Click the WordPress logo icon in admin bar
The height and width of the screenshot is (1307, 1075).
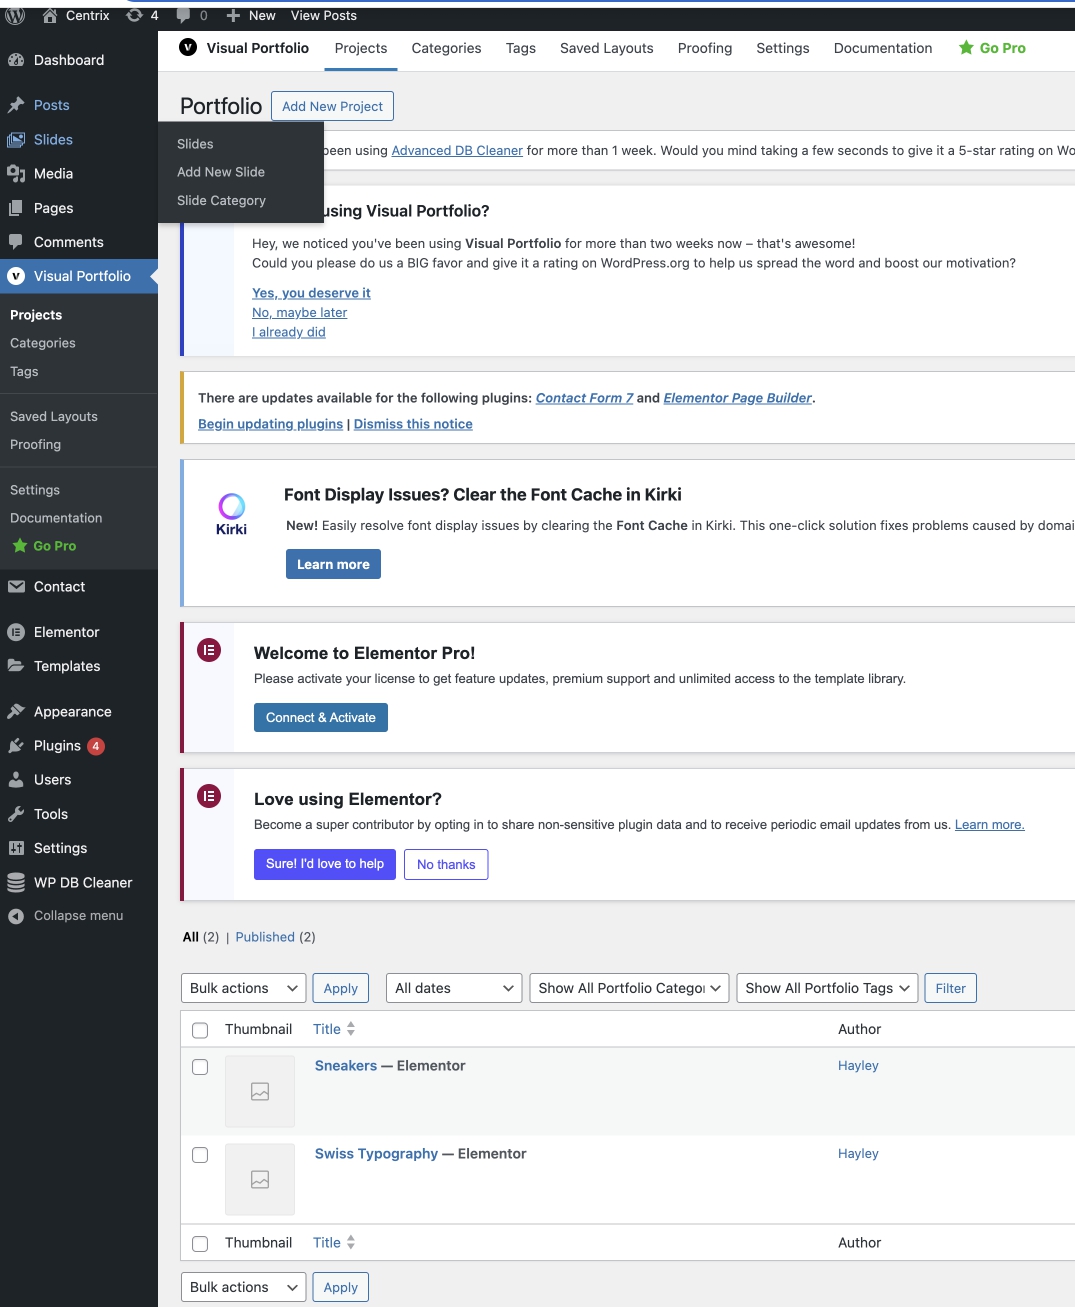tap(15, 15)
